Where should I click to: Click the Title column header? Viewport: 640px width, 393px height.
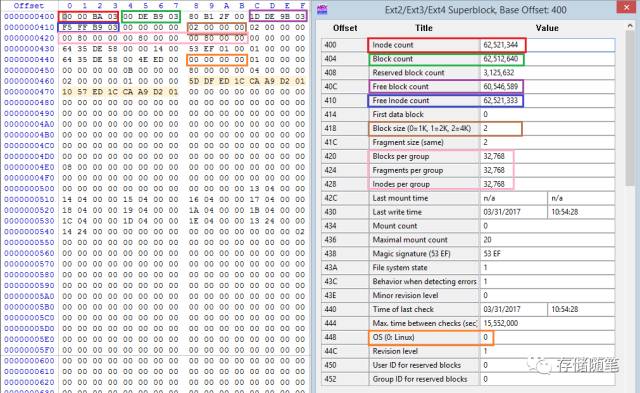(424, 28)
